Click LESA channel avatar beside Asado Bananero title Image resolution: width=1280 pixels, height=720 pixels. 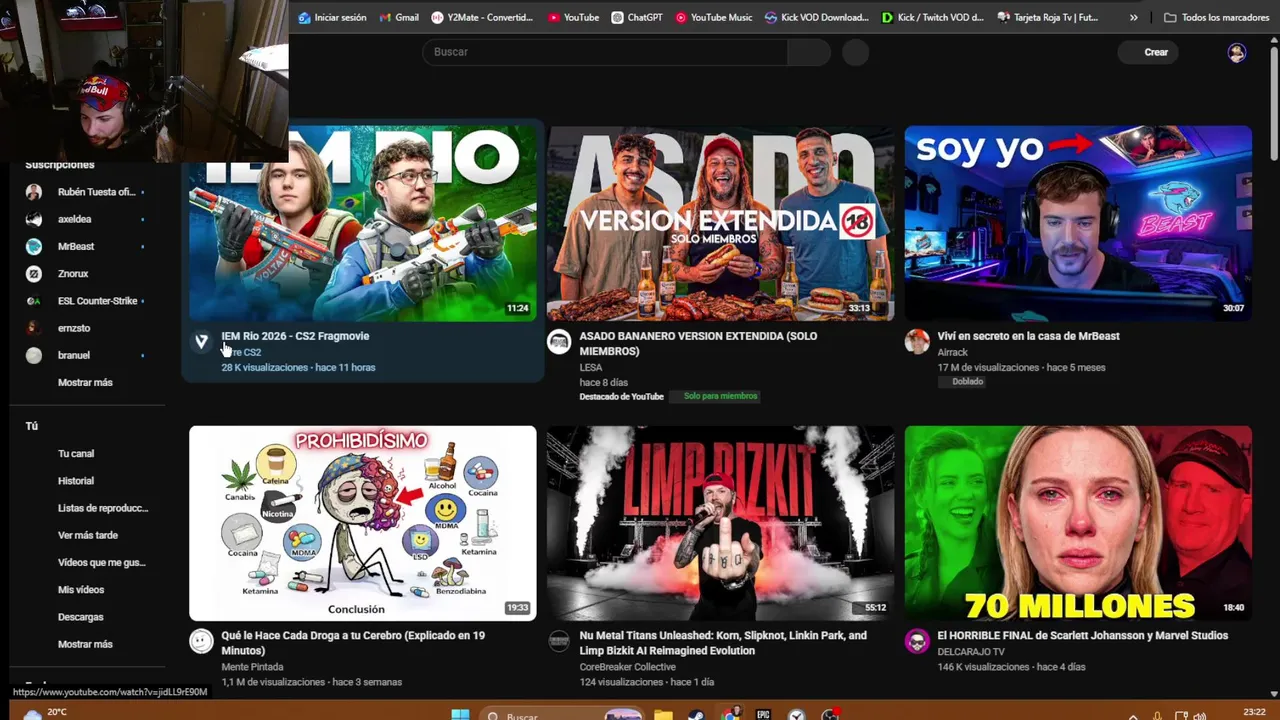[559, 342]
